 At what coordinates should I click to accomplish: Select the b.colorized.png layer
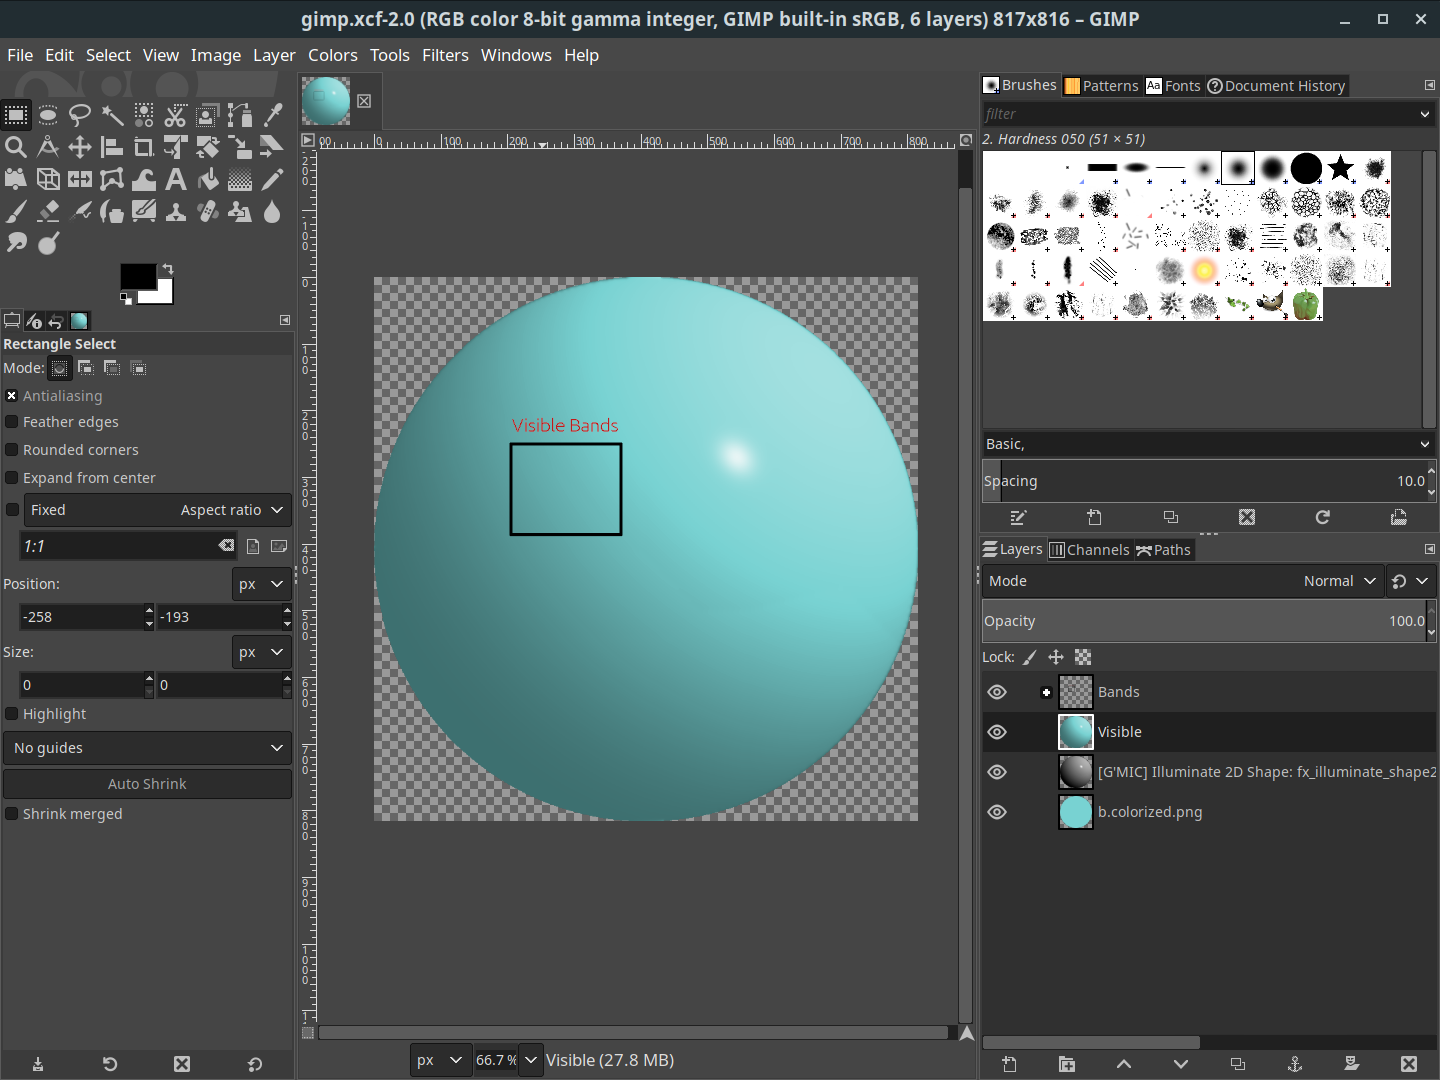click(1150, 812)
